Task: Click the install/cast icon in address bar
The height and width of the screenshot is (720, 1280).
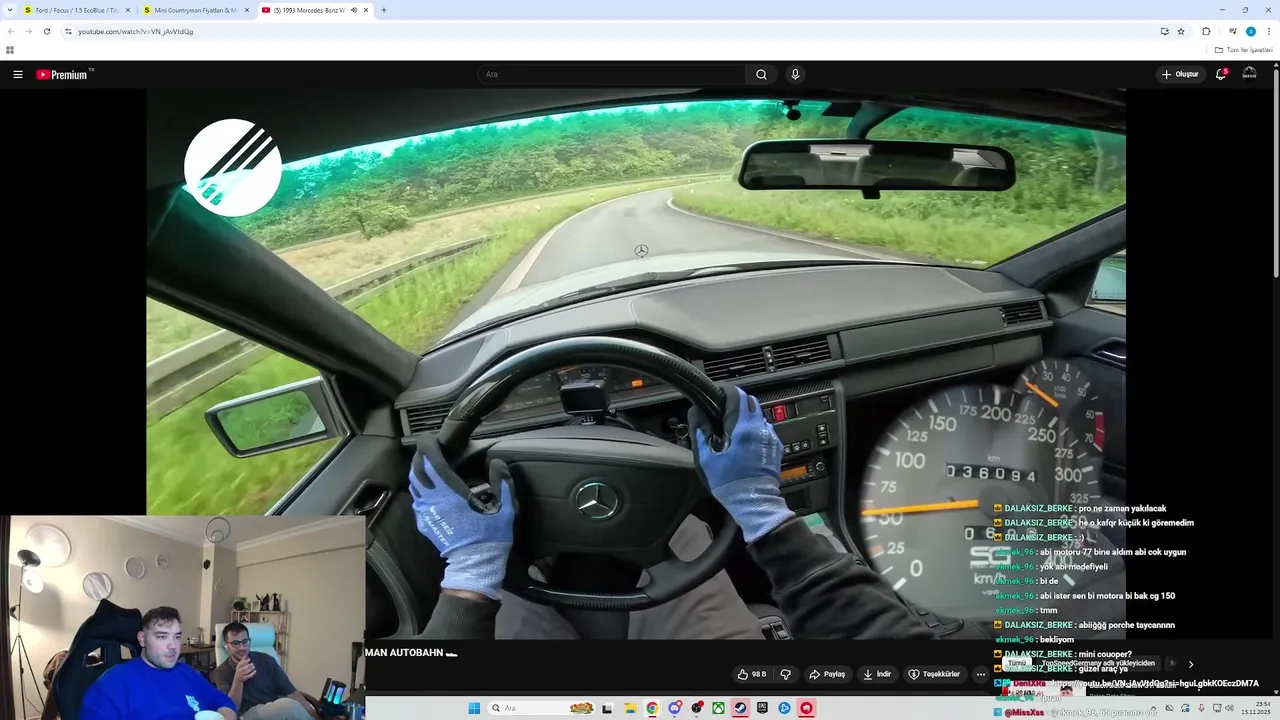Action: 1164,31
